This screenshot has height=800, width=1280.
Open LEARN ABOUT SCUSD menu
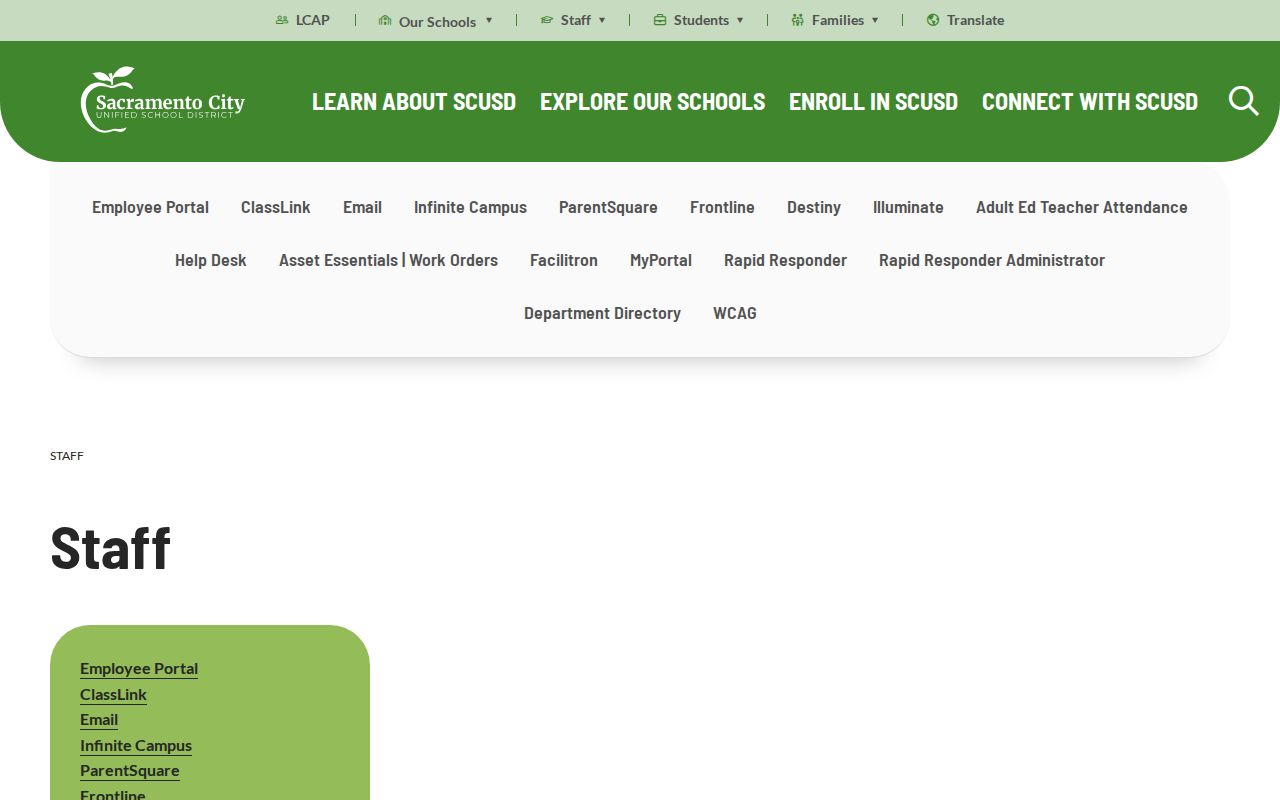point(414,101)
